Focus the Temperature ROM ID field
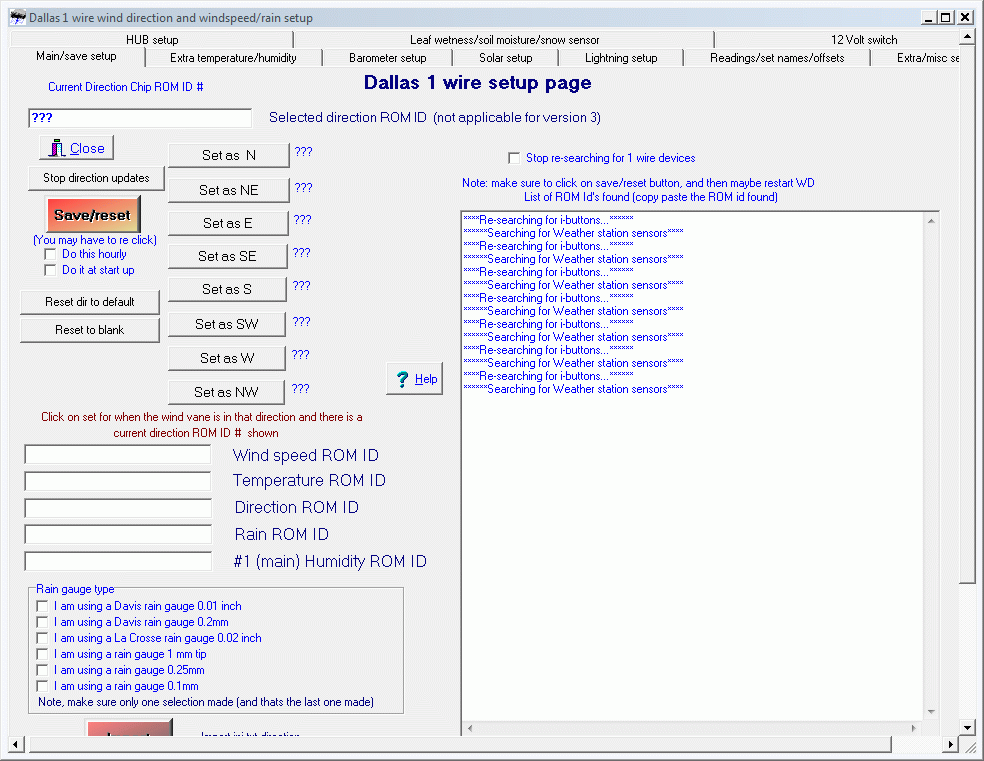The width and height of the screenshot is (984, 761). (x=118, y=481)
